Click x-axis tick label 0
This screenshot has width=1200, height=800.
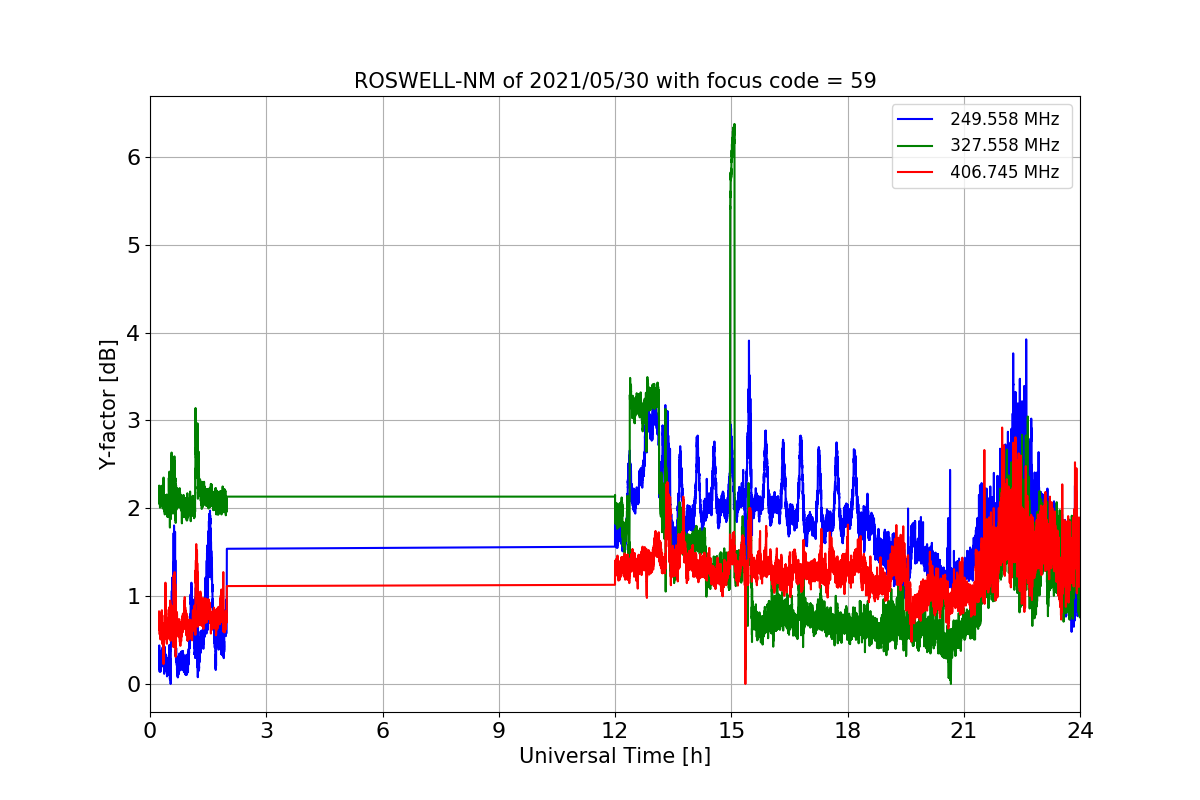point(150,731)
